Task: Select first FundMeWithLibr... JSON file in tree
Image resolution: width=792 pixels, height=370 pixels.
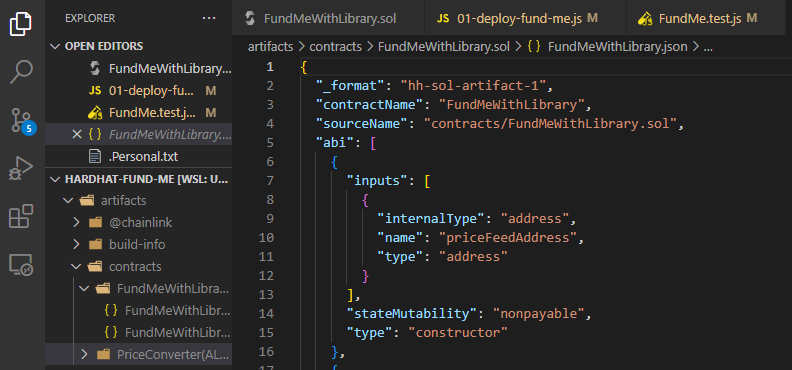Action: [139, 310]
